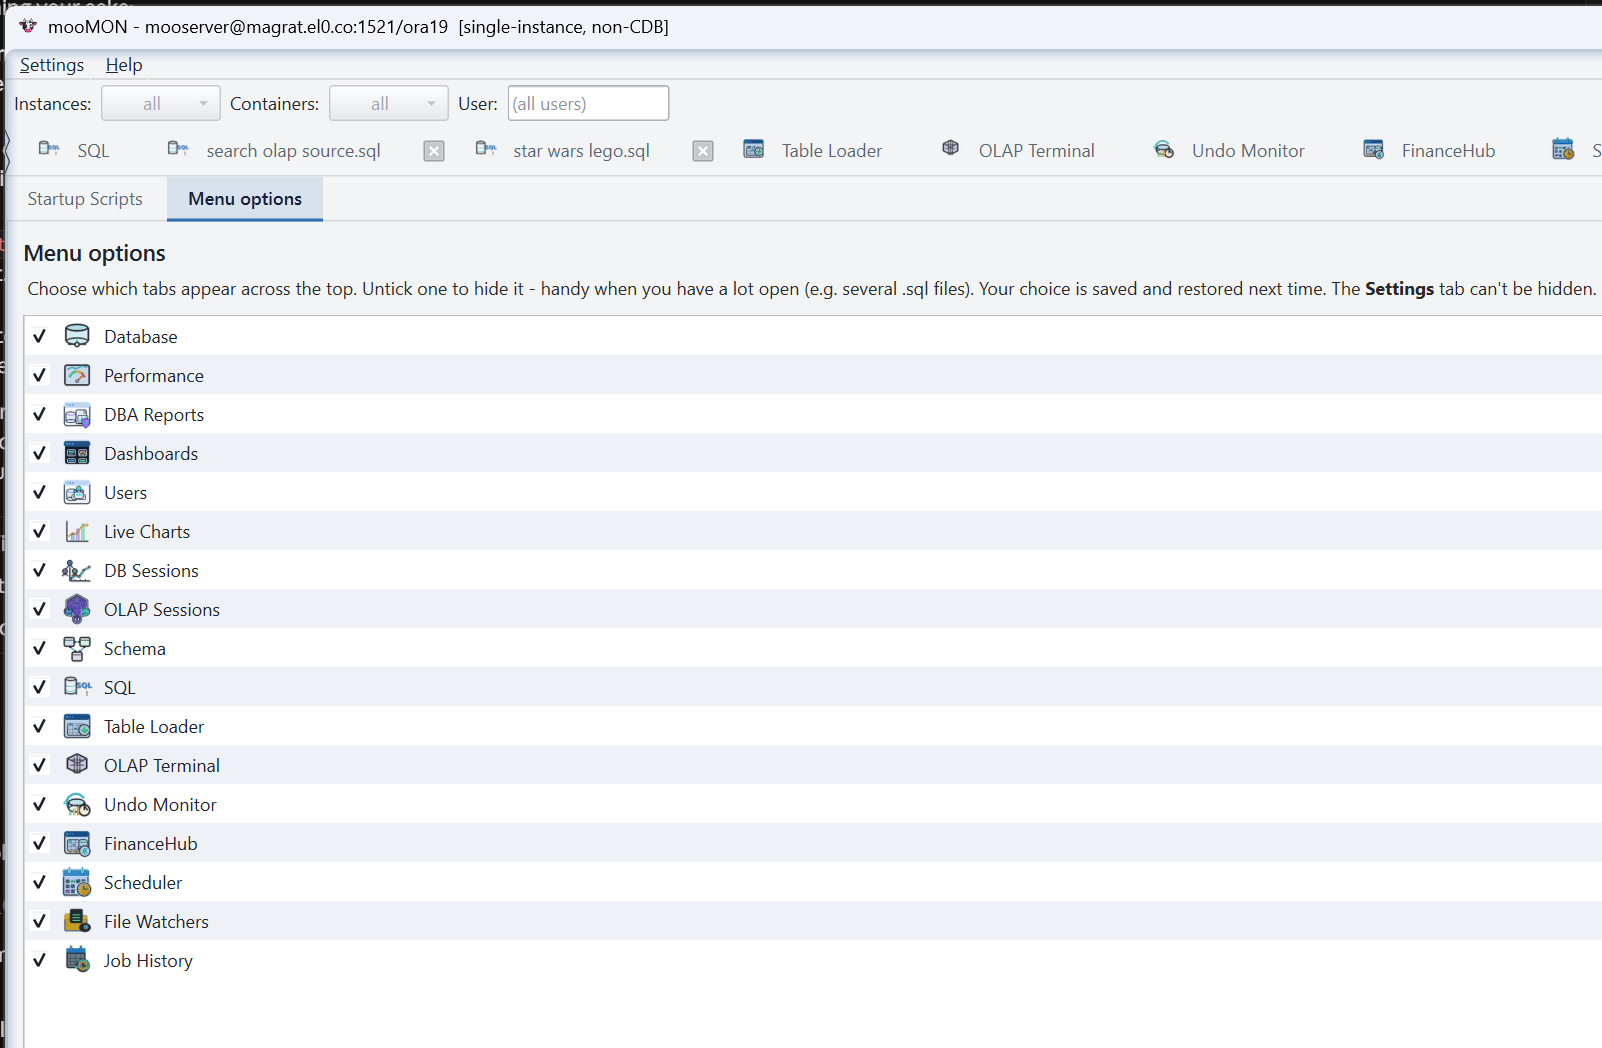
Task: Click the Job History icon
Action: (x=77, y=960)
